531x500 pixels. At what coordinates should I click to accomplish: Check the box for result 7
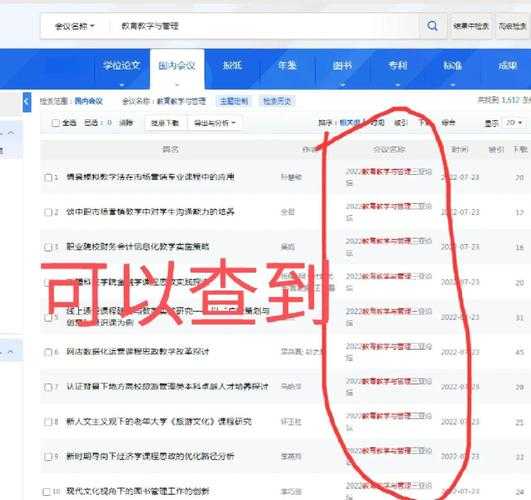coord(48,387)
